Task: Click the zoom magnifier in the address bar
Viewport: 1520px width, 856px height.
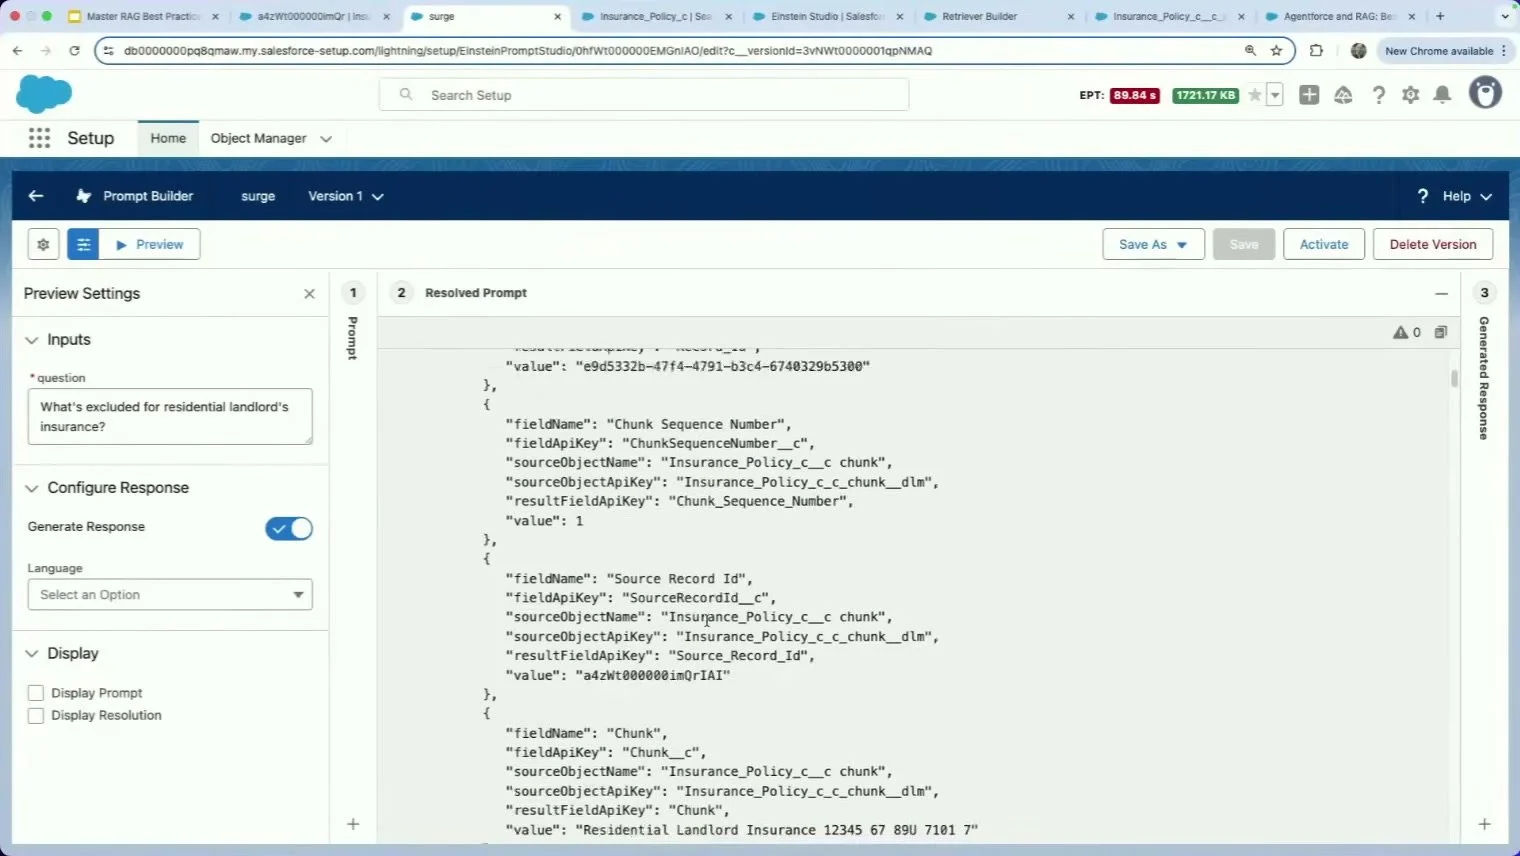Action: 1250,50
